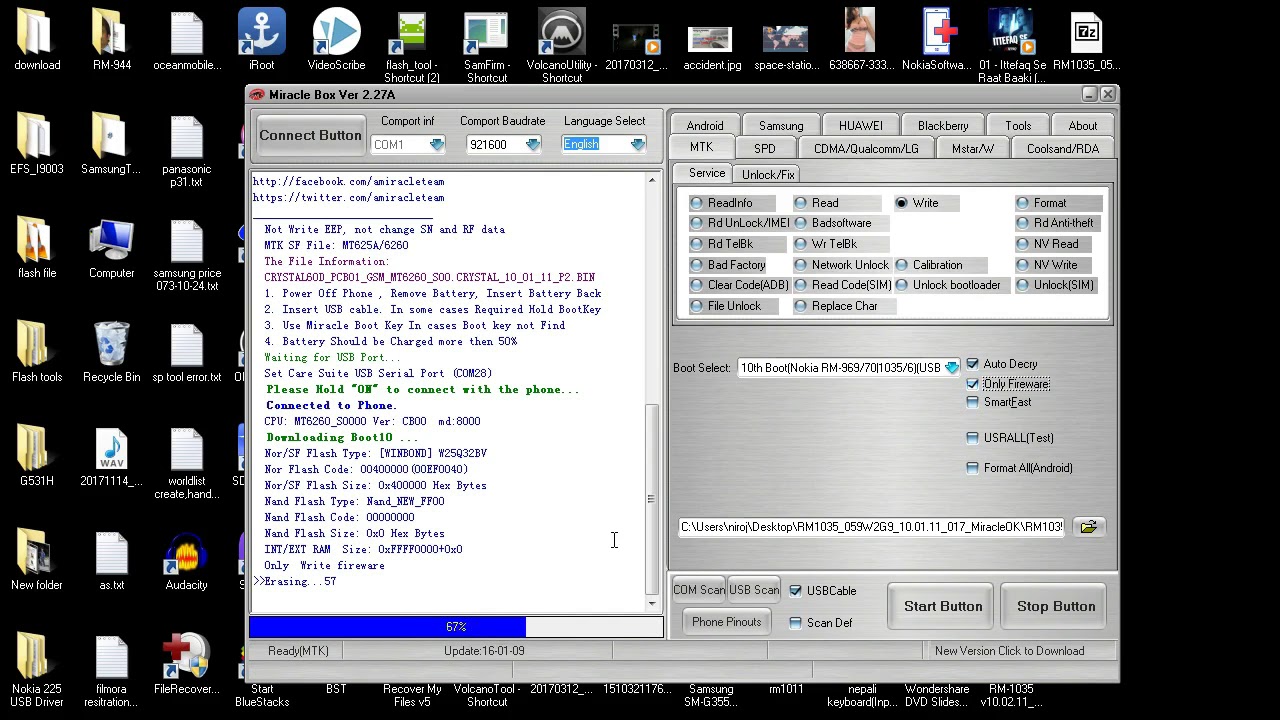The width and height of the screenshot is (1280, 720).
Task: Open the Computer desktop icon
Action: click(111, 248)
